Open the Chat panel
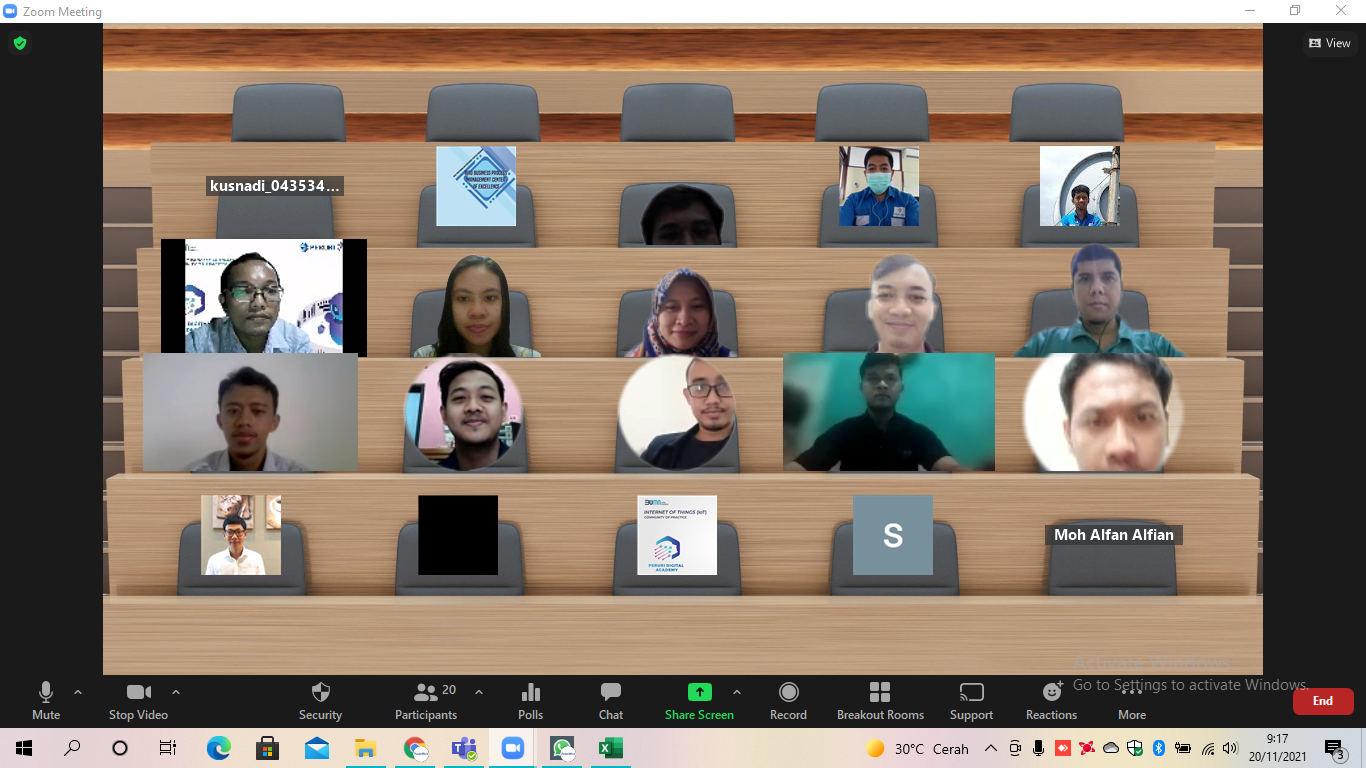 pyautogui.click(x=611, y=700)
